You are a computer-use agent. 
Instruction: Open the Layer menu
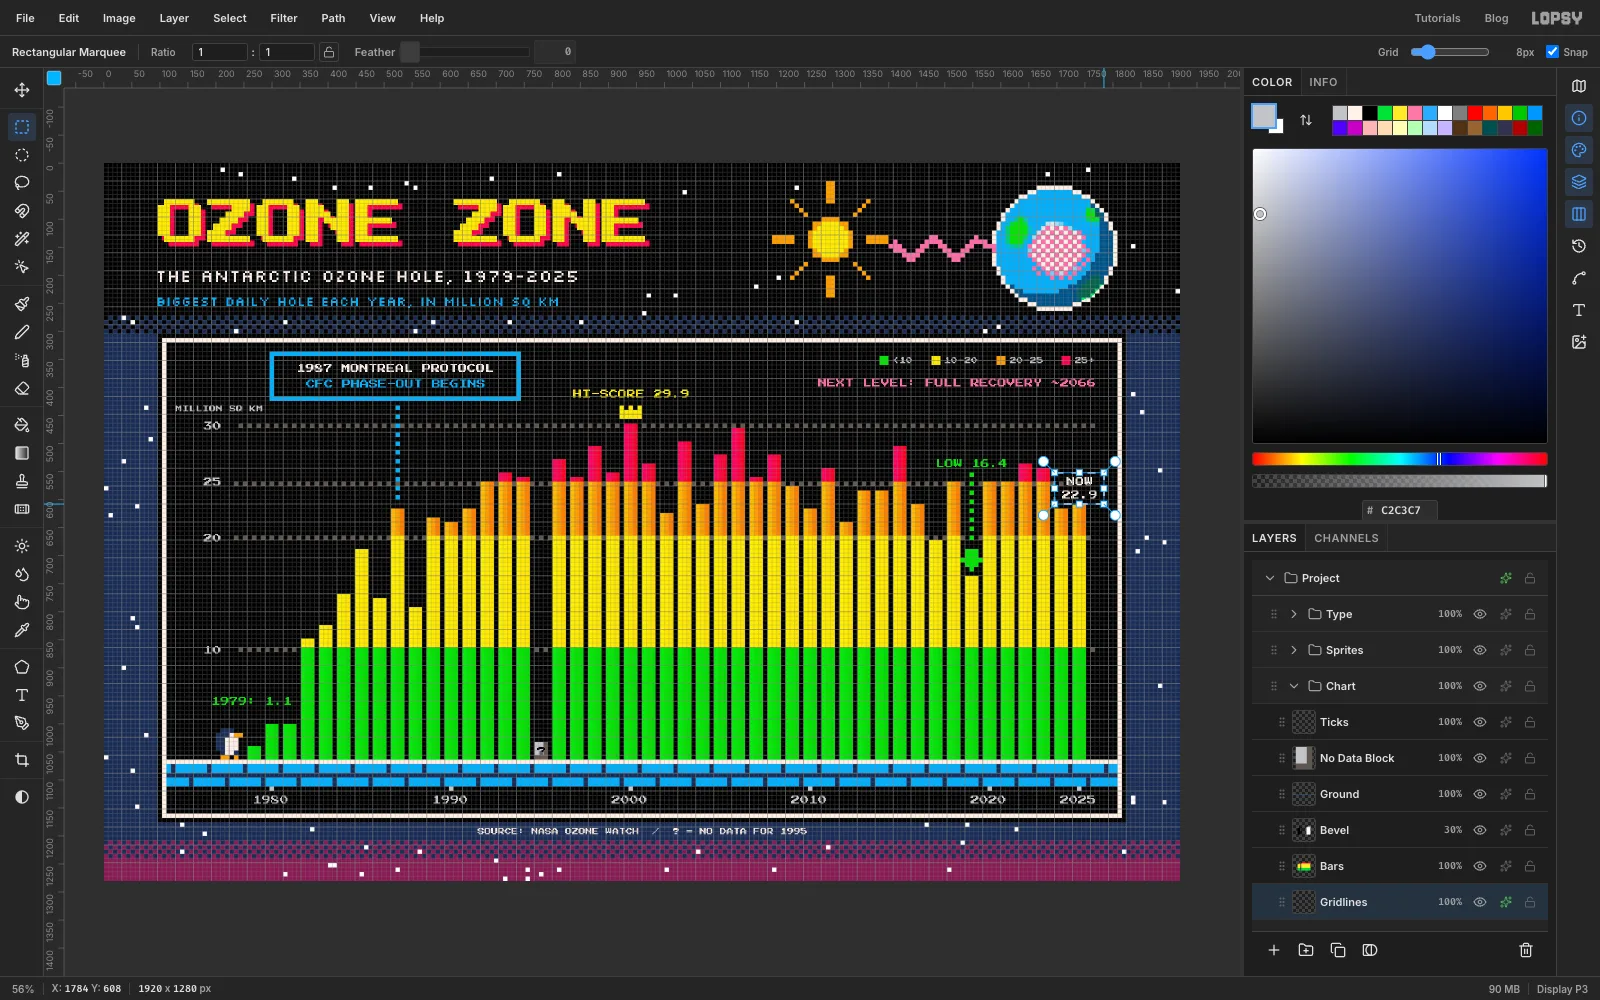174,18
